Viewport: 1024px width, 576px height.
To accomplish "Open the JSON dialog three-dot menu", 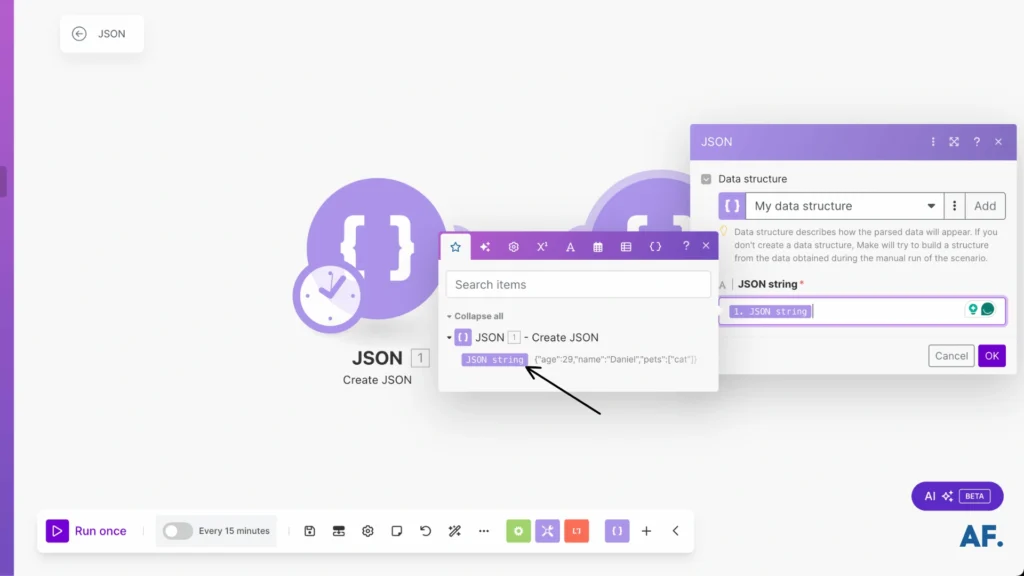I will click(933, 142).
